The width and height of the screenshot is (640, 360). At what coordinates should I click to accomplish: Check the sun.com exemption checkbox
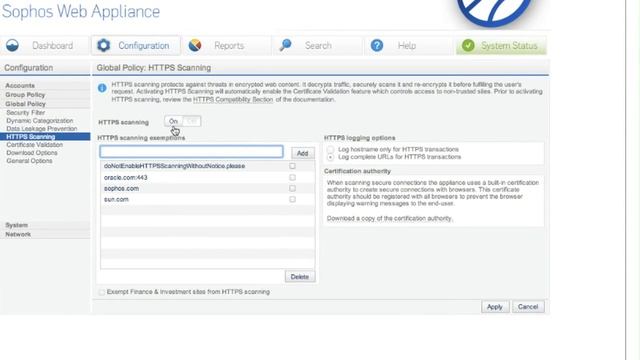click(292, 200)
